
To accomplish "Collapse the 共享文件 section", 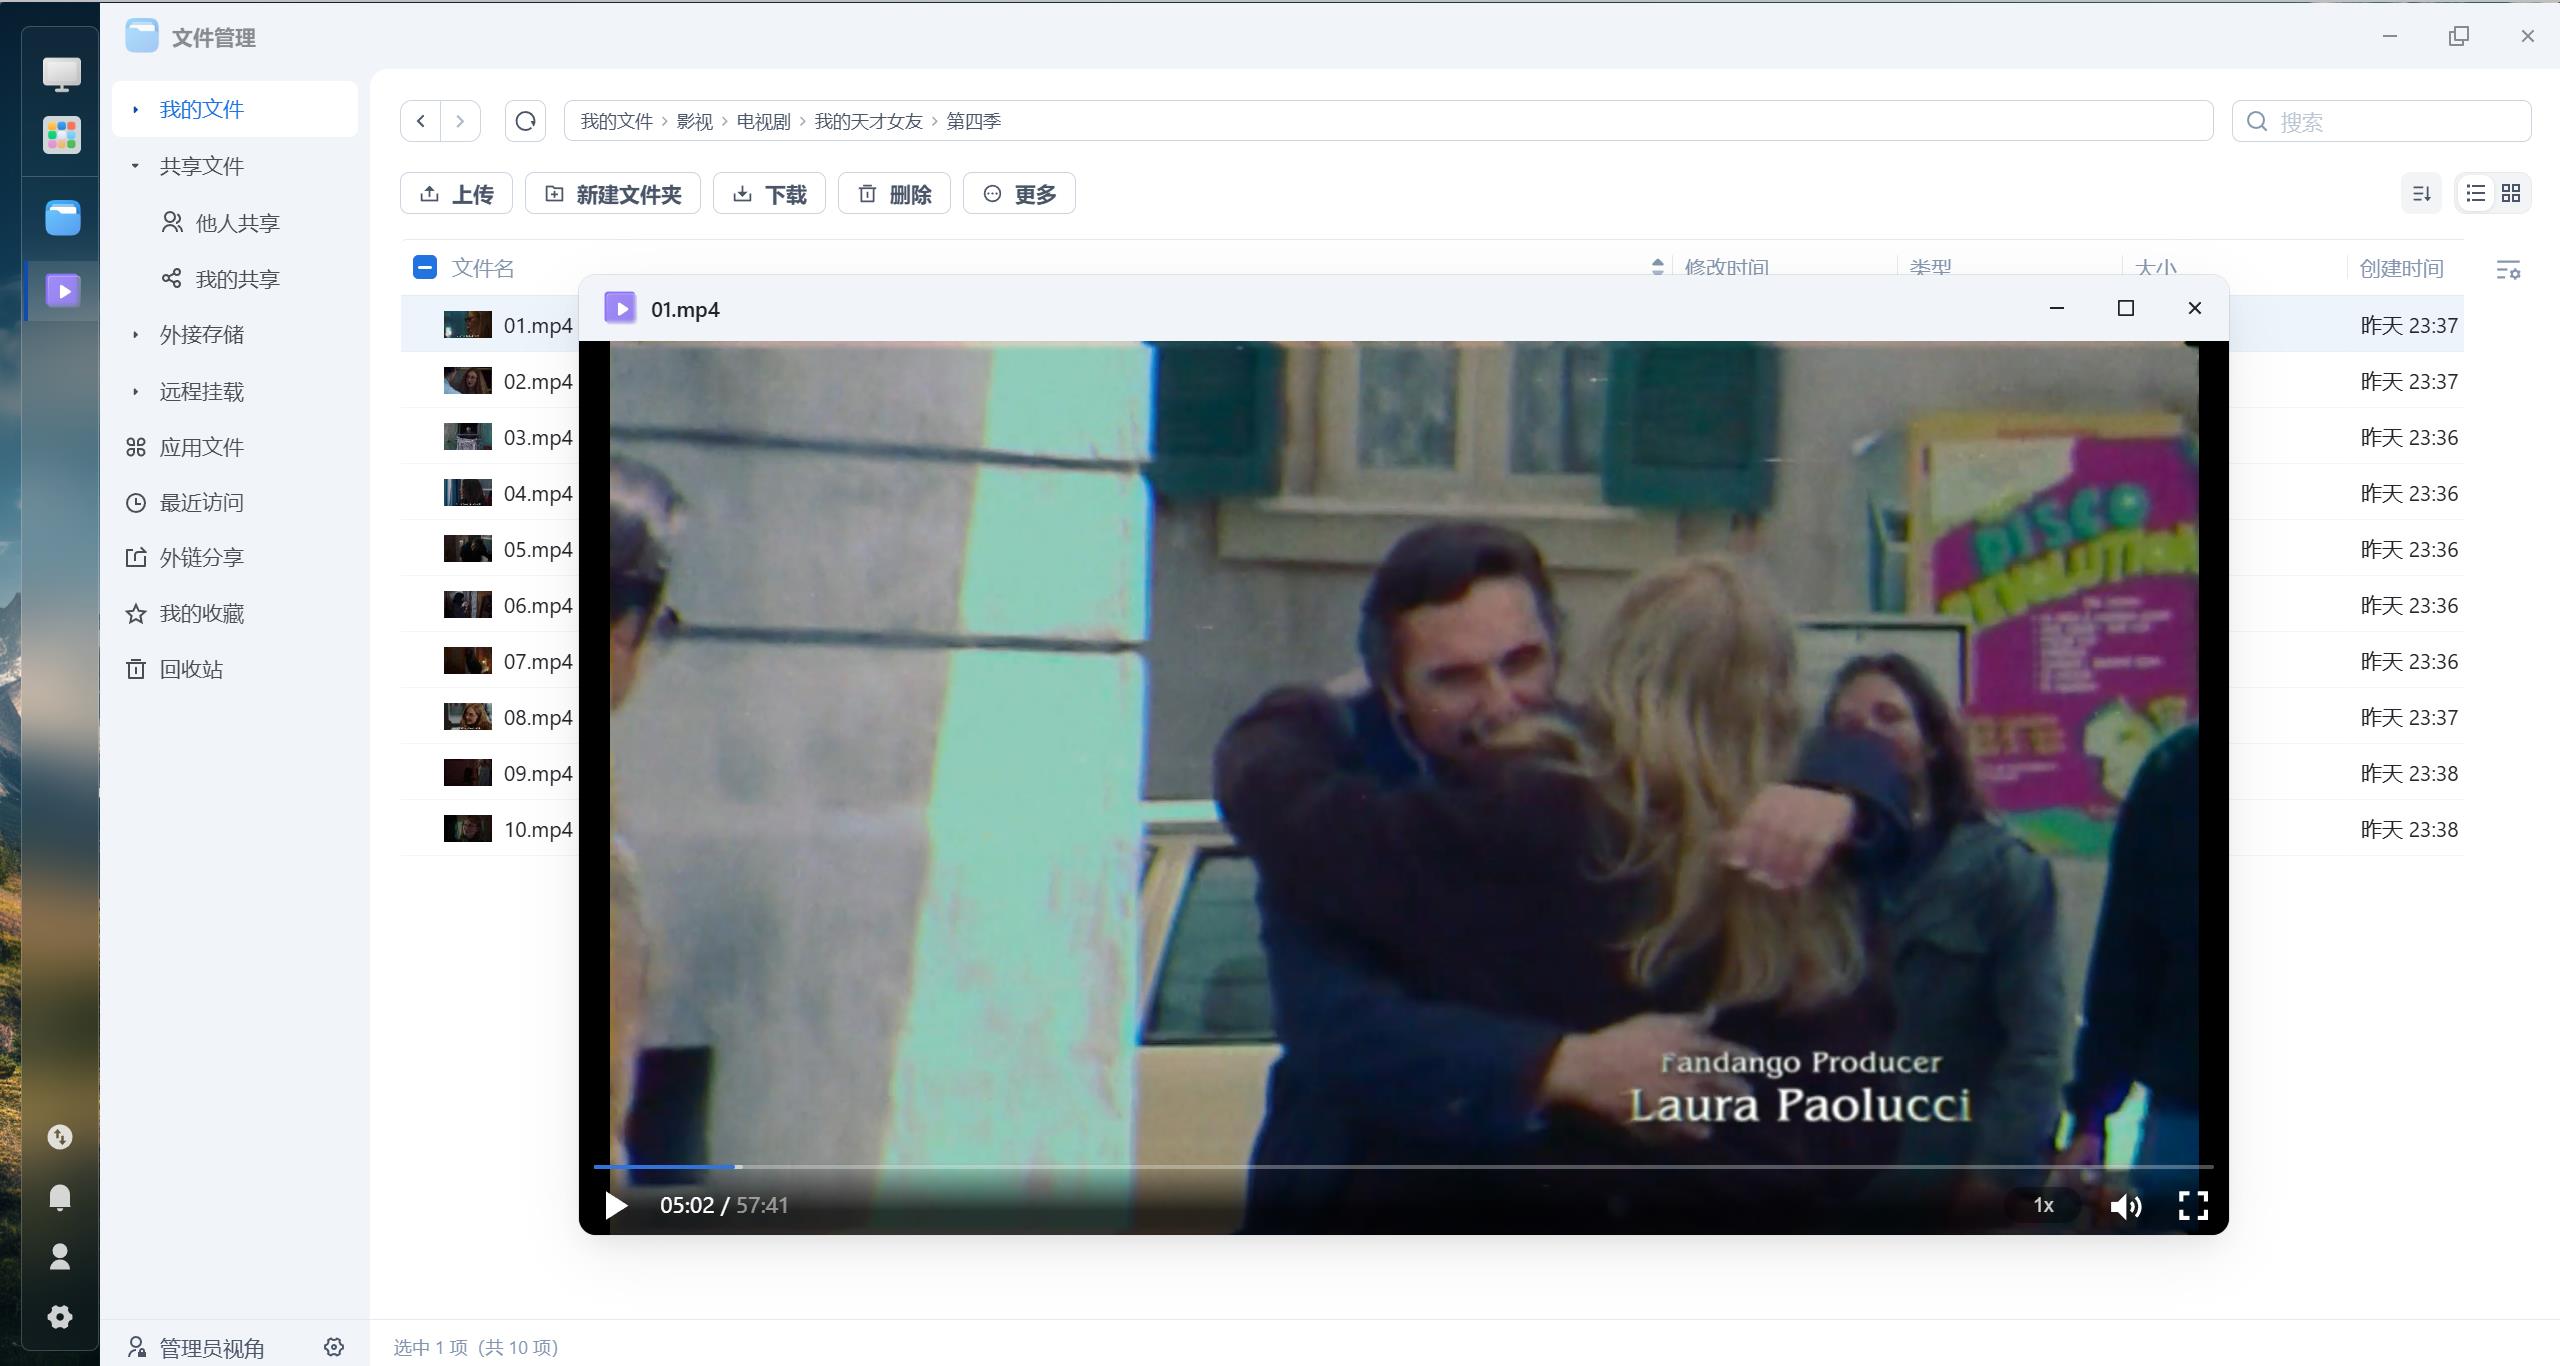I will (135, 166).
